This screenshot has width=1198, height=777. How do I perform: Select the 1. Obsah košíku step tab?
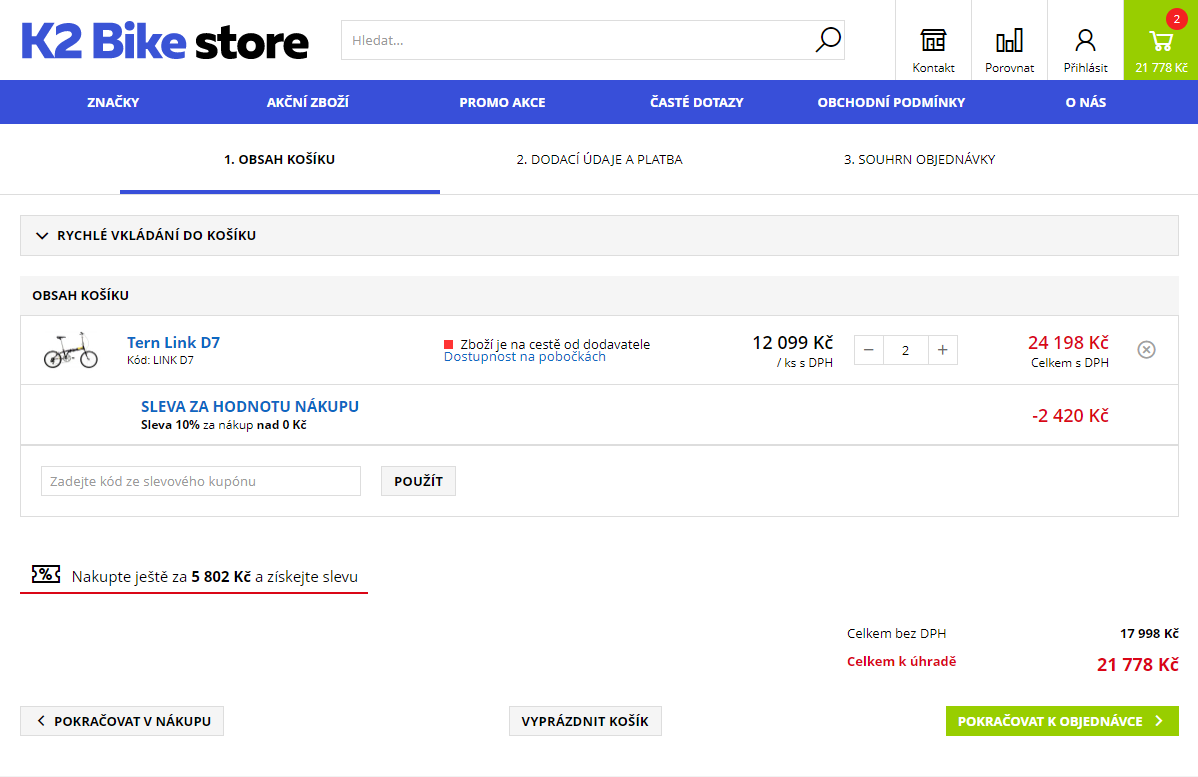280,160
